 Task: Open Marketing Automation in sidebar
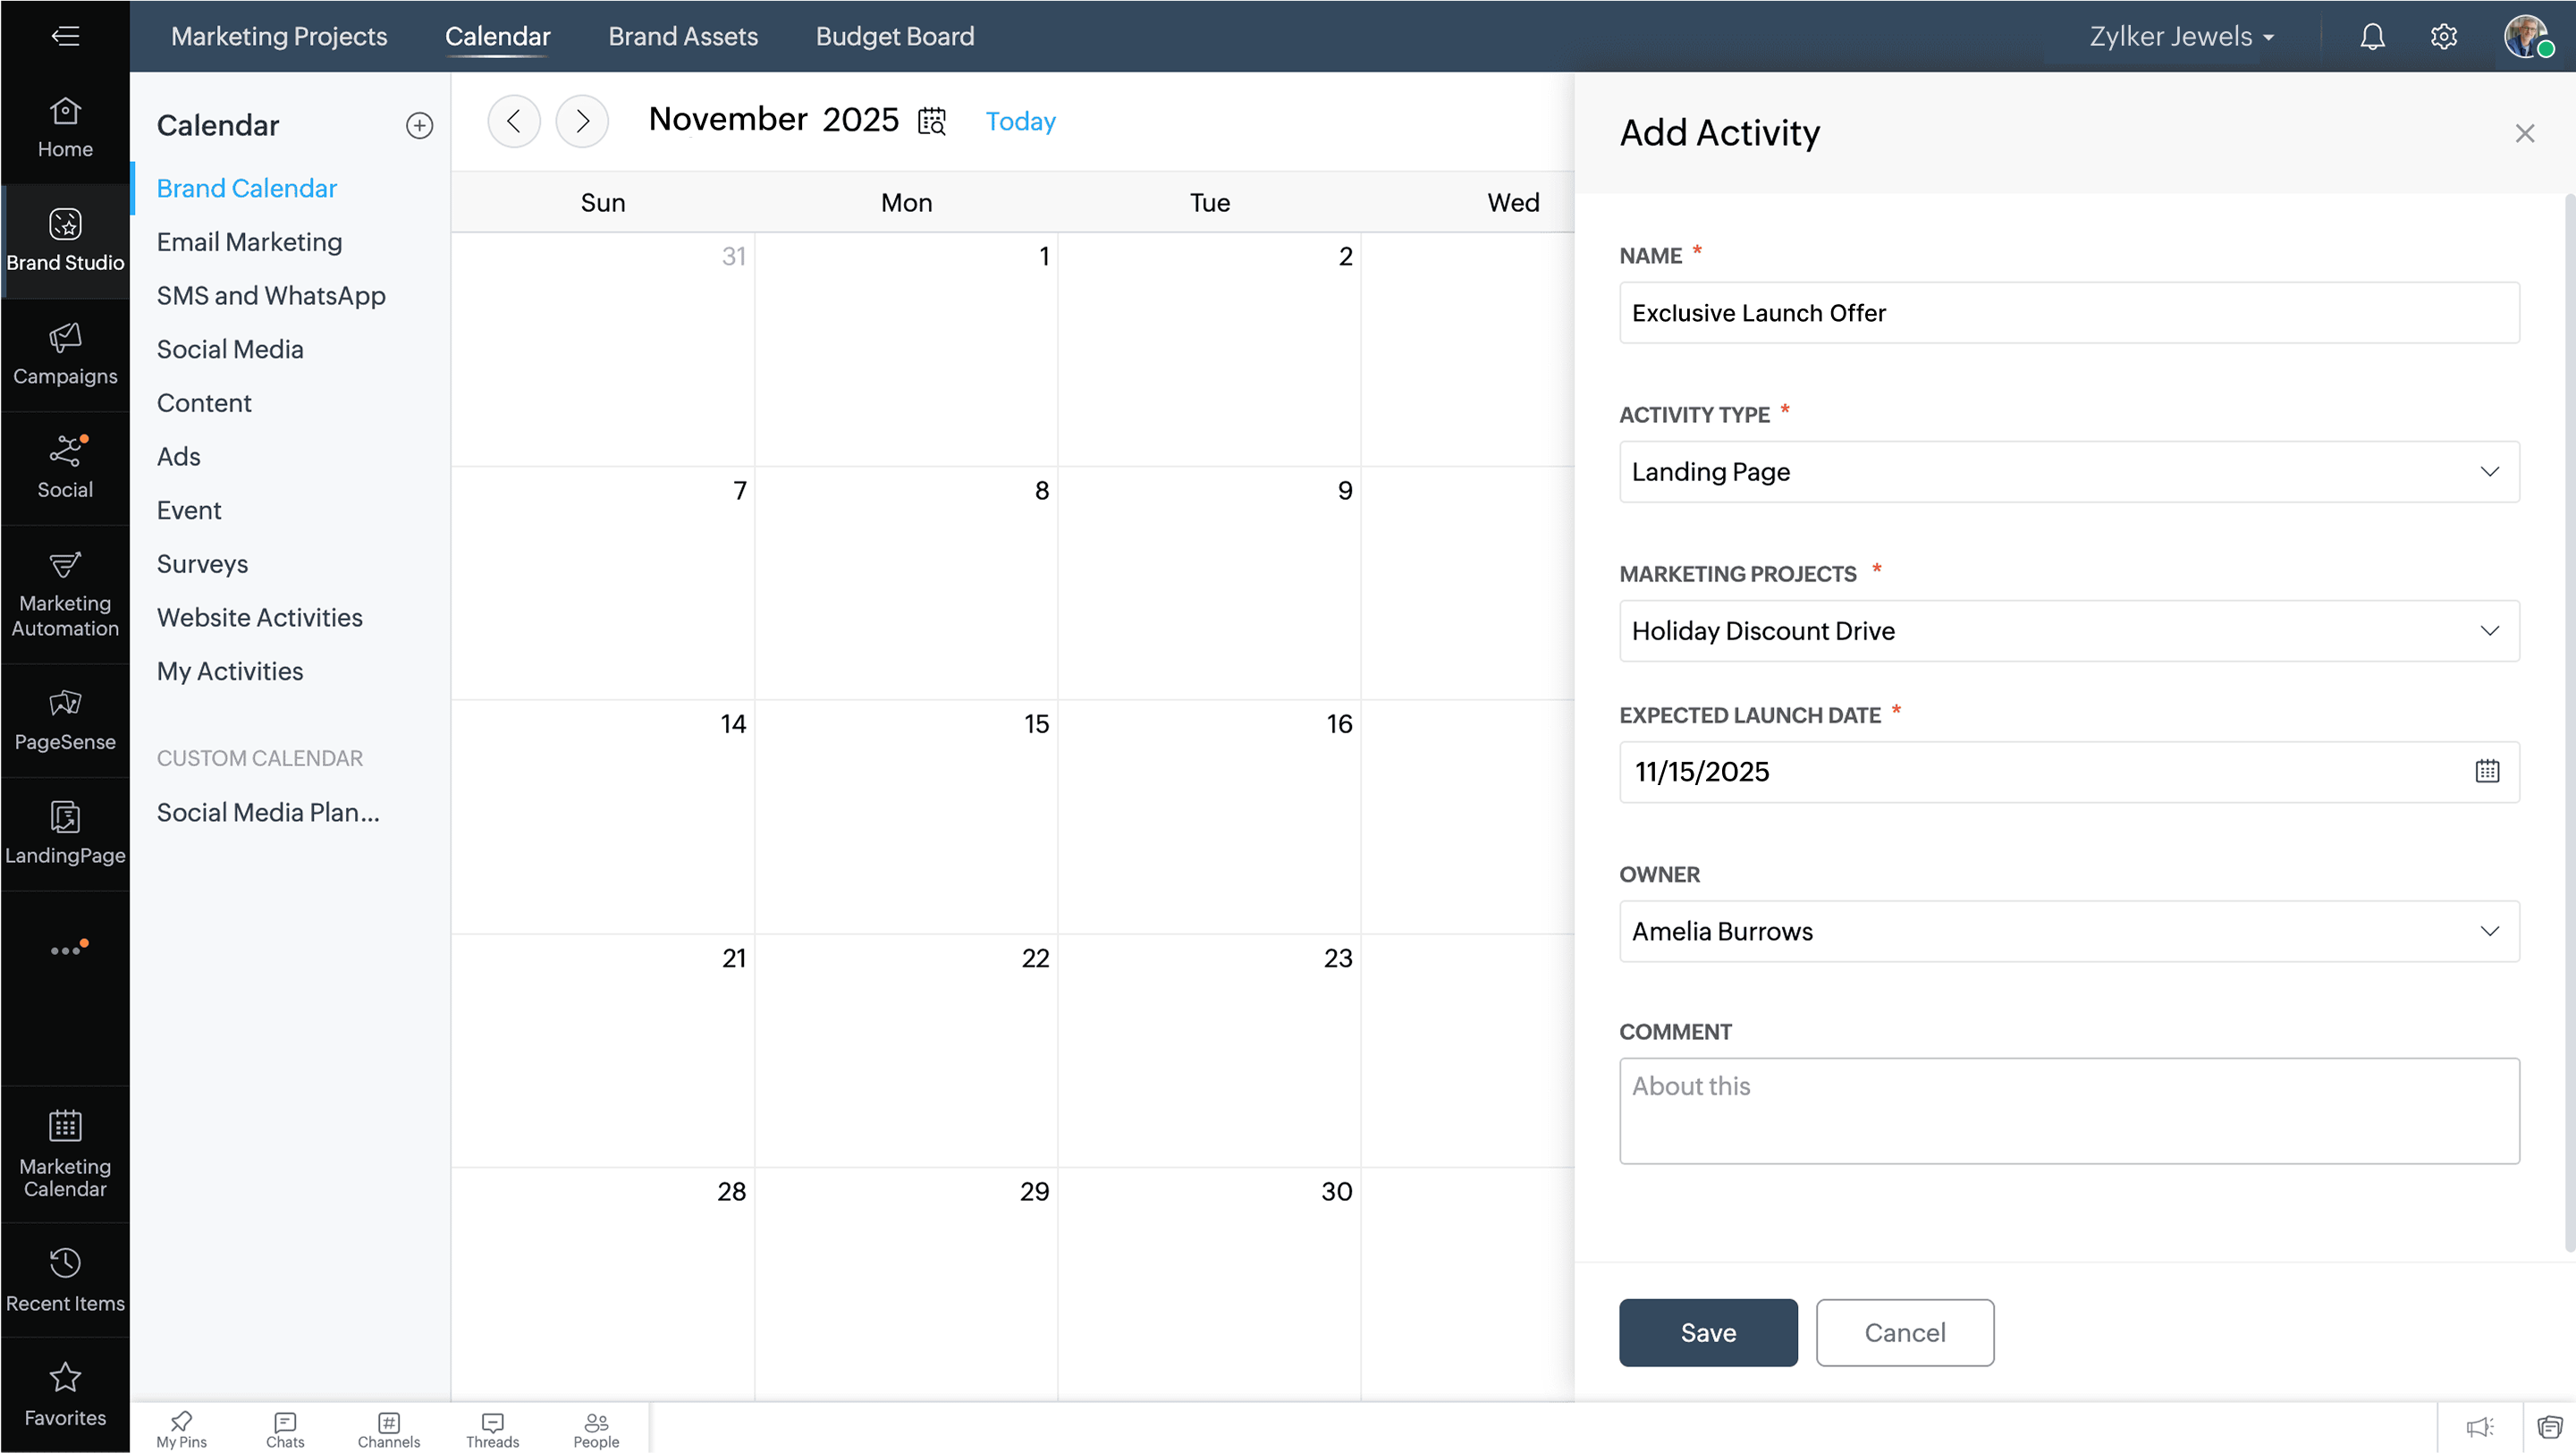click(x=65, y=594)
